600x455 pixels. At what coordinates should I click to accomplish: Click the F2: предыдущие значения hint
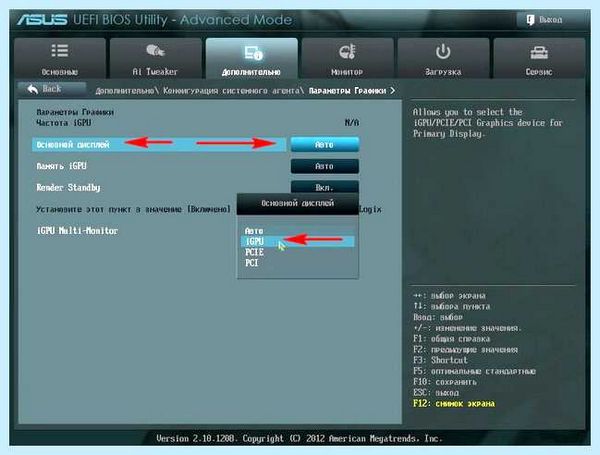point(465,350)
